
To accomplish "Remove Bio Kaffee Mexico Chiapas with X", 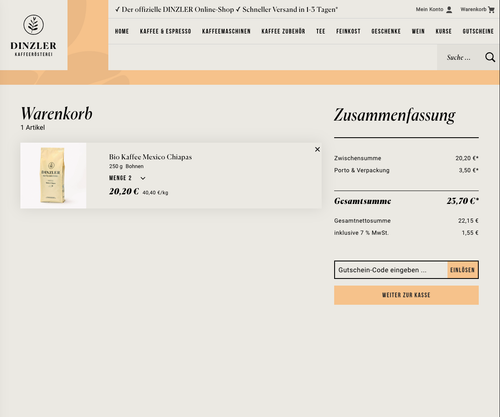I will click(x=317, y=149).
